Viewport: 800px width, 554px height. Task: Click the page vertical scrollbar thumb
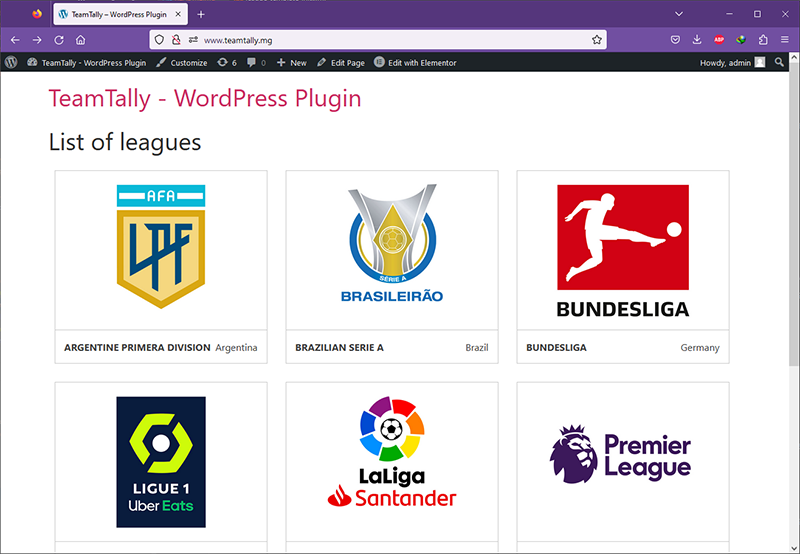click(793, 214)
